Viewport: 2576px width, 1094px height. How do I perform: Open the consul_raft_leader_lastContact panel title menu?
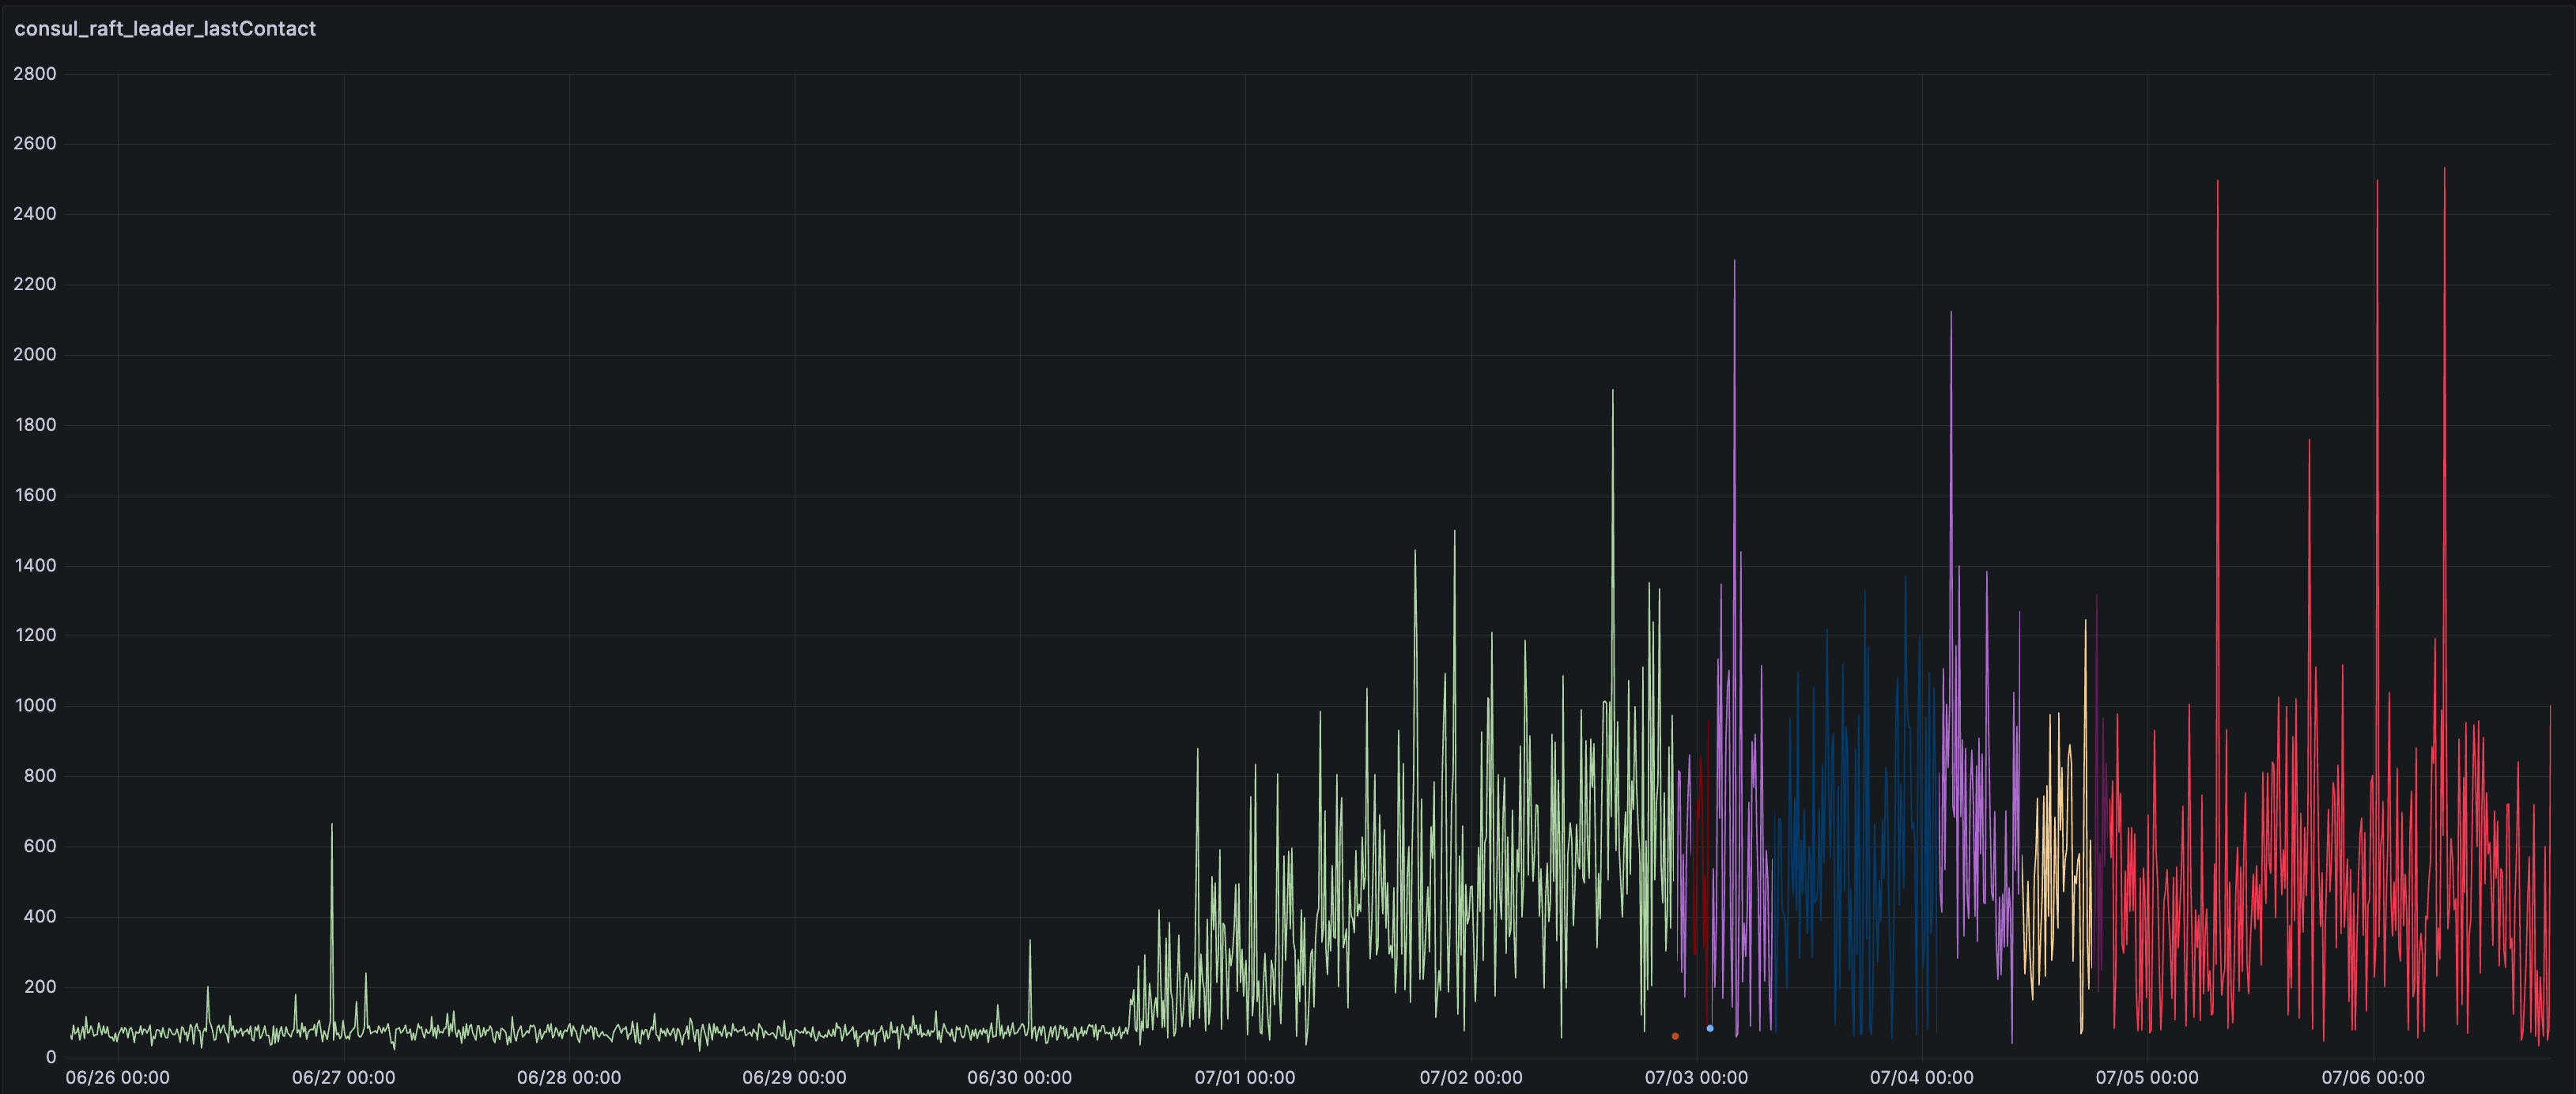[165, 29]
